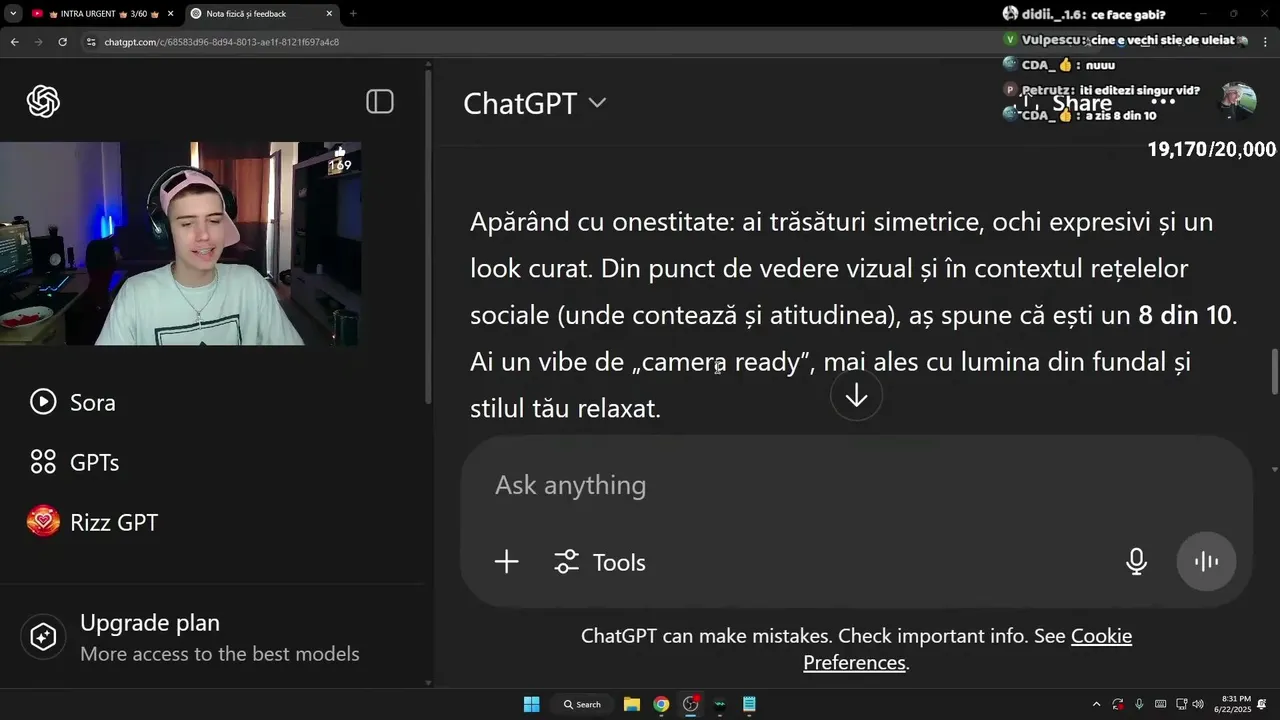Launch voice mode with the waveform button
Screen dimensions: 1280x720
click(1207, 561)
